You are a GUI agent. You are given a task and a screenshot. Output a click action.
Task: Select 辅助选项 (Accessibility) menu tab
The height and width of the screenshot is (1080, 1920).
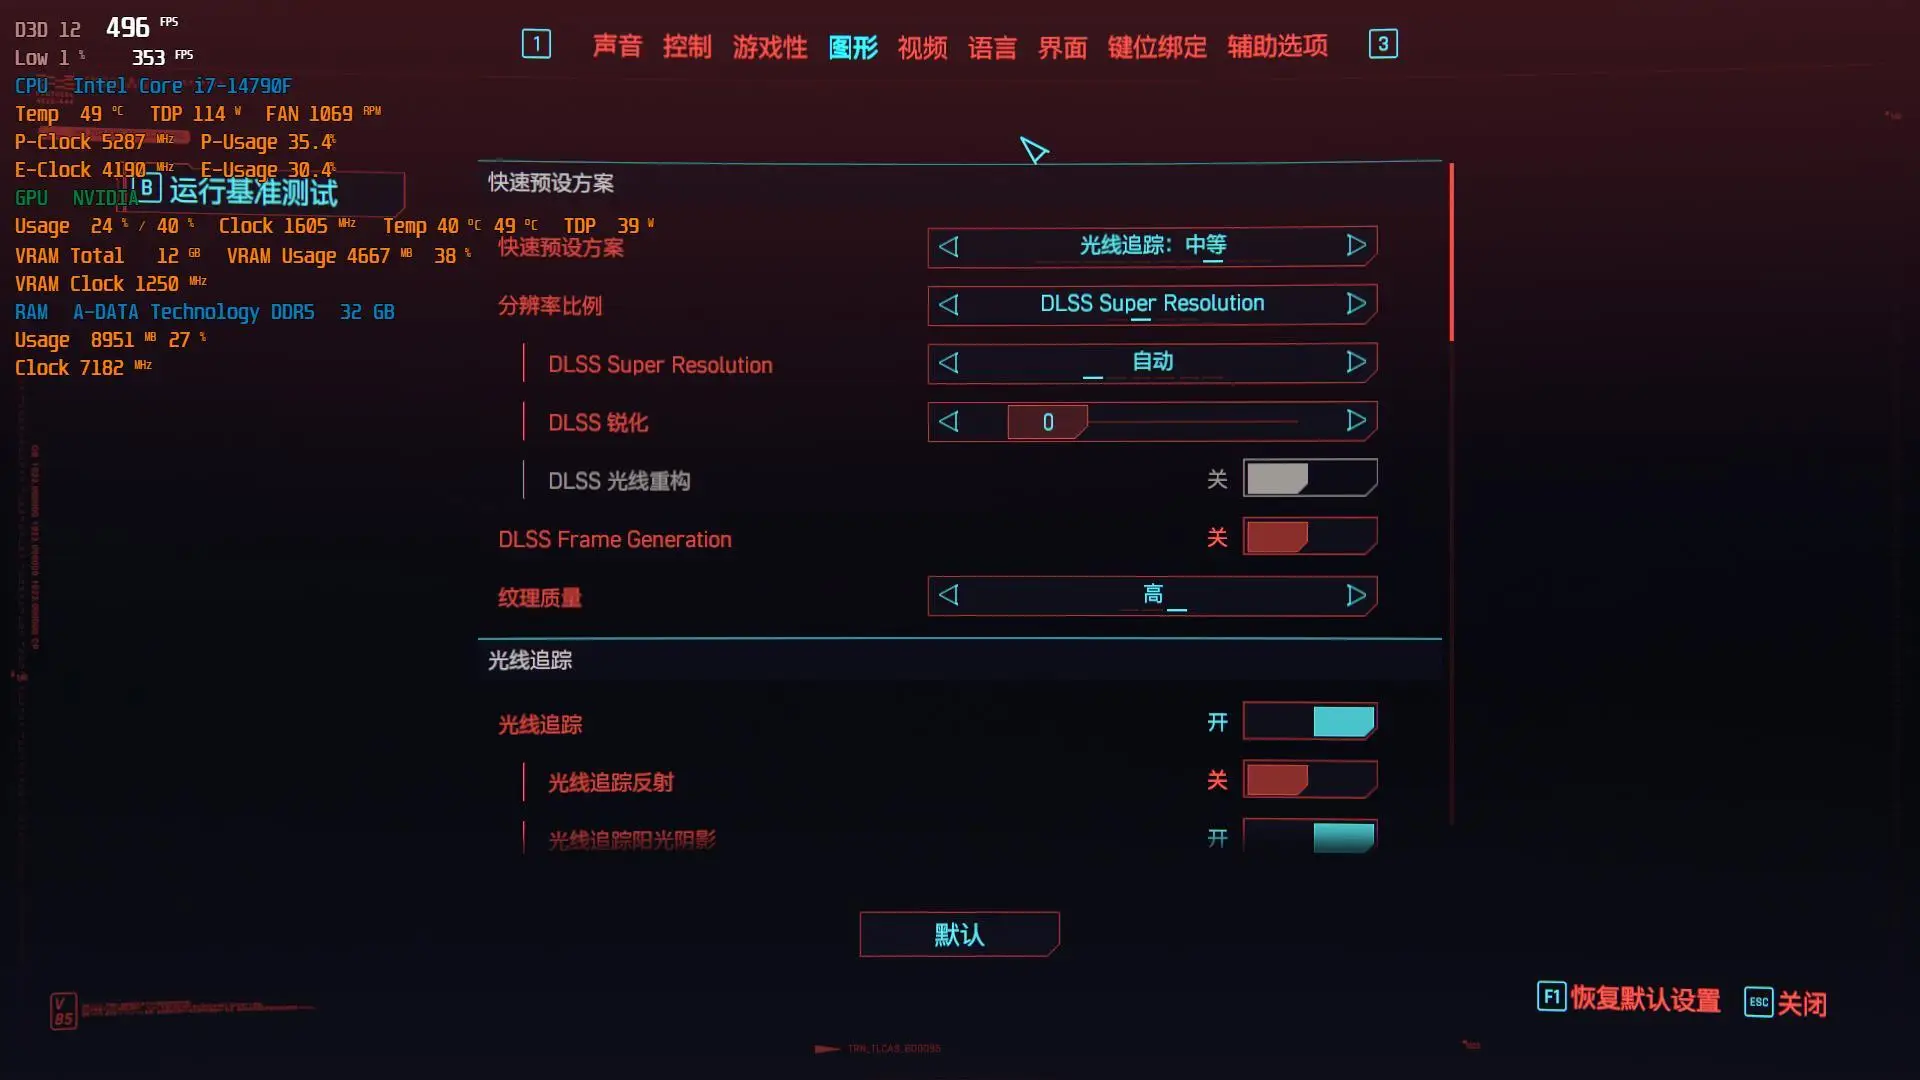tap(1276, 44)
